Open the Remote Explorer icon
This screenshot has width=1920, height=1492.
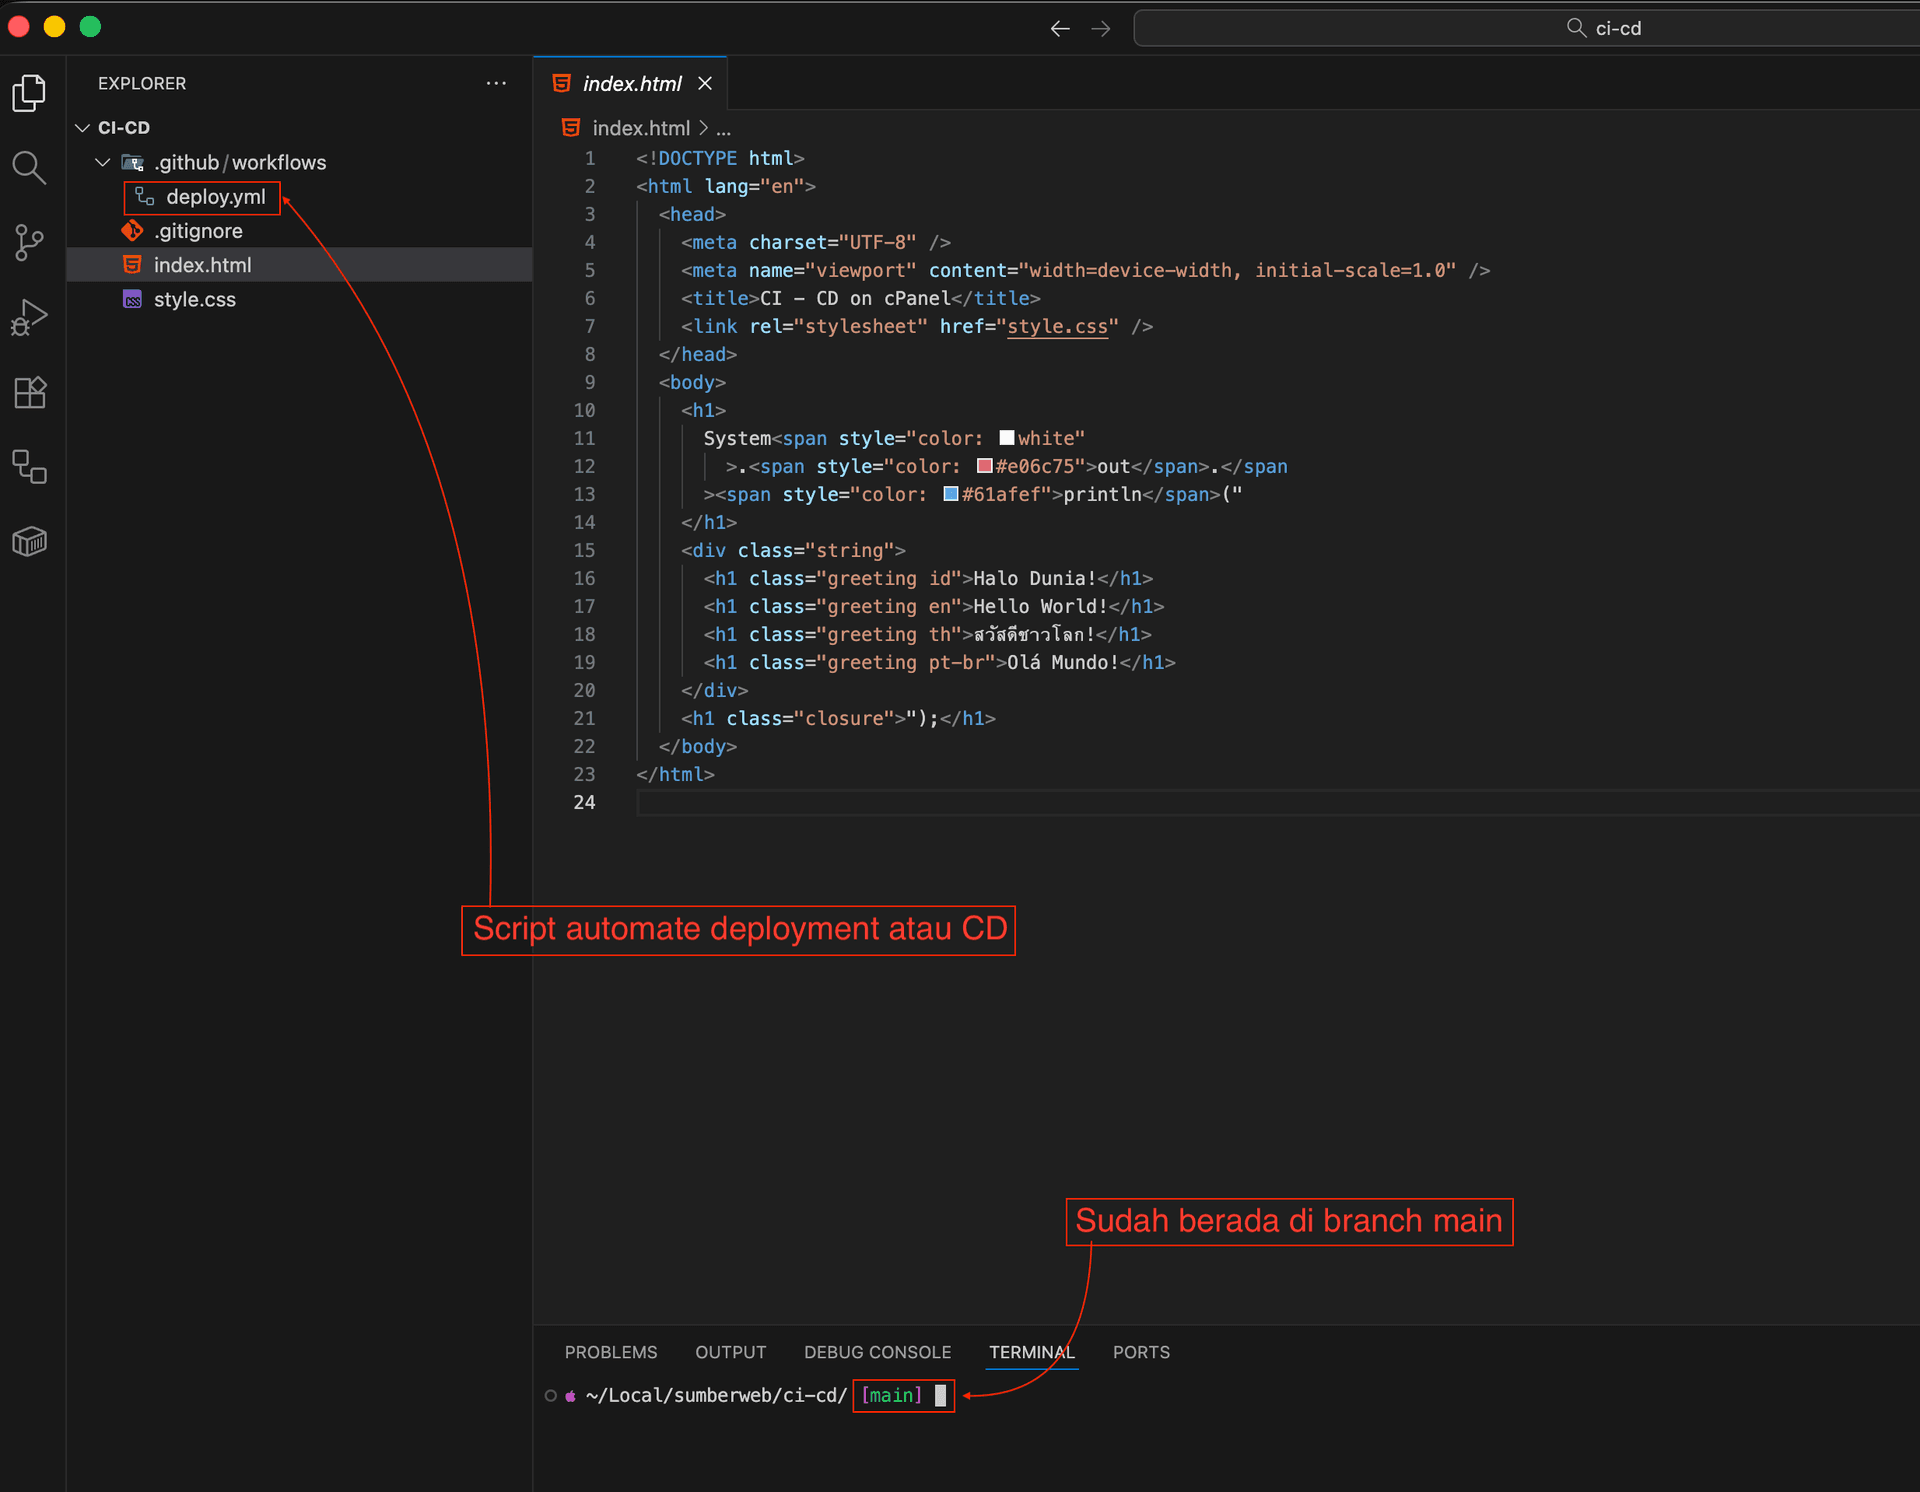(x=29, y=467)
